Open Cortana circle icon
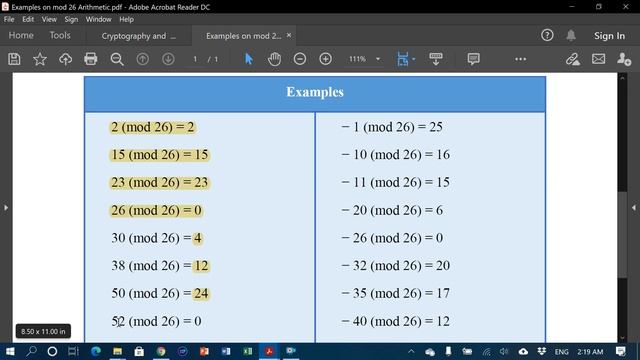Image resolution: width=640 pixels, height=360 pixels. click(x=52, y=351)
